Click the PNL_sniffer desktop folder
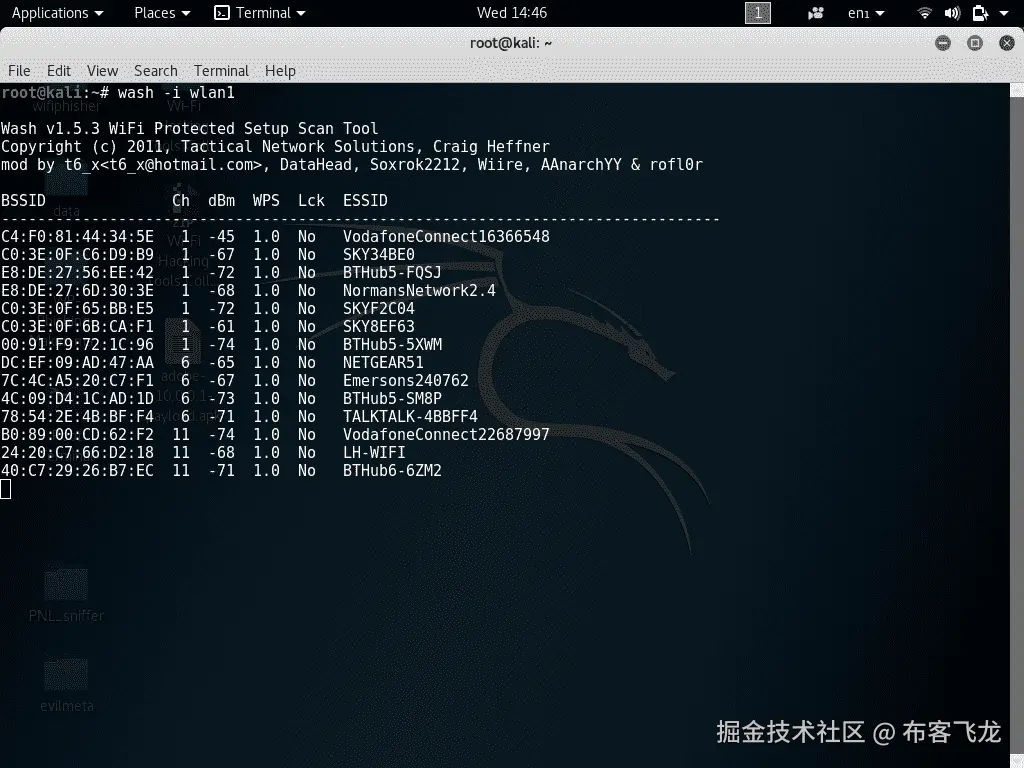 (x=66, y=594)
